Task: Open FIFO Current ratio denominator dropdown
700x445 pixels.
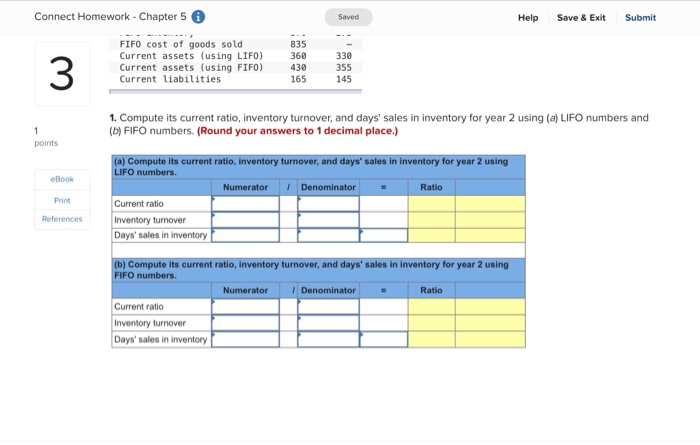Action: (328, 307)
